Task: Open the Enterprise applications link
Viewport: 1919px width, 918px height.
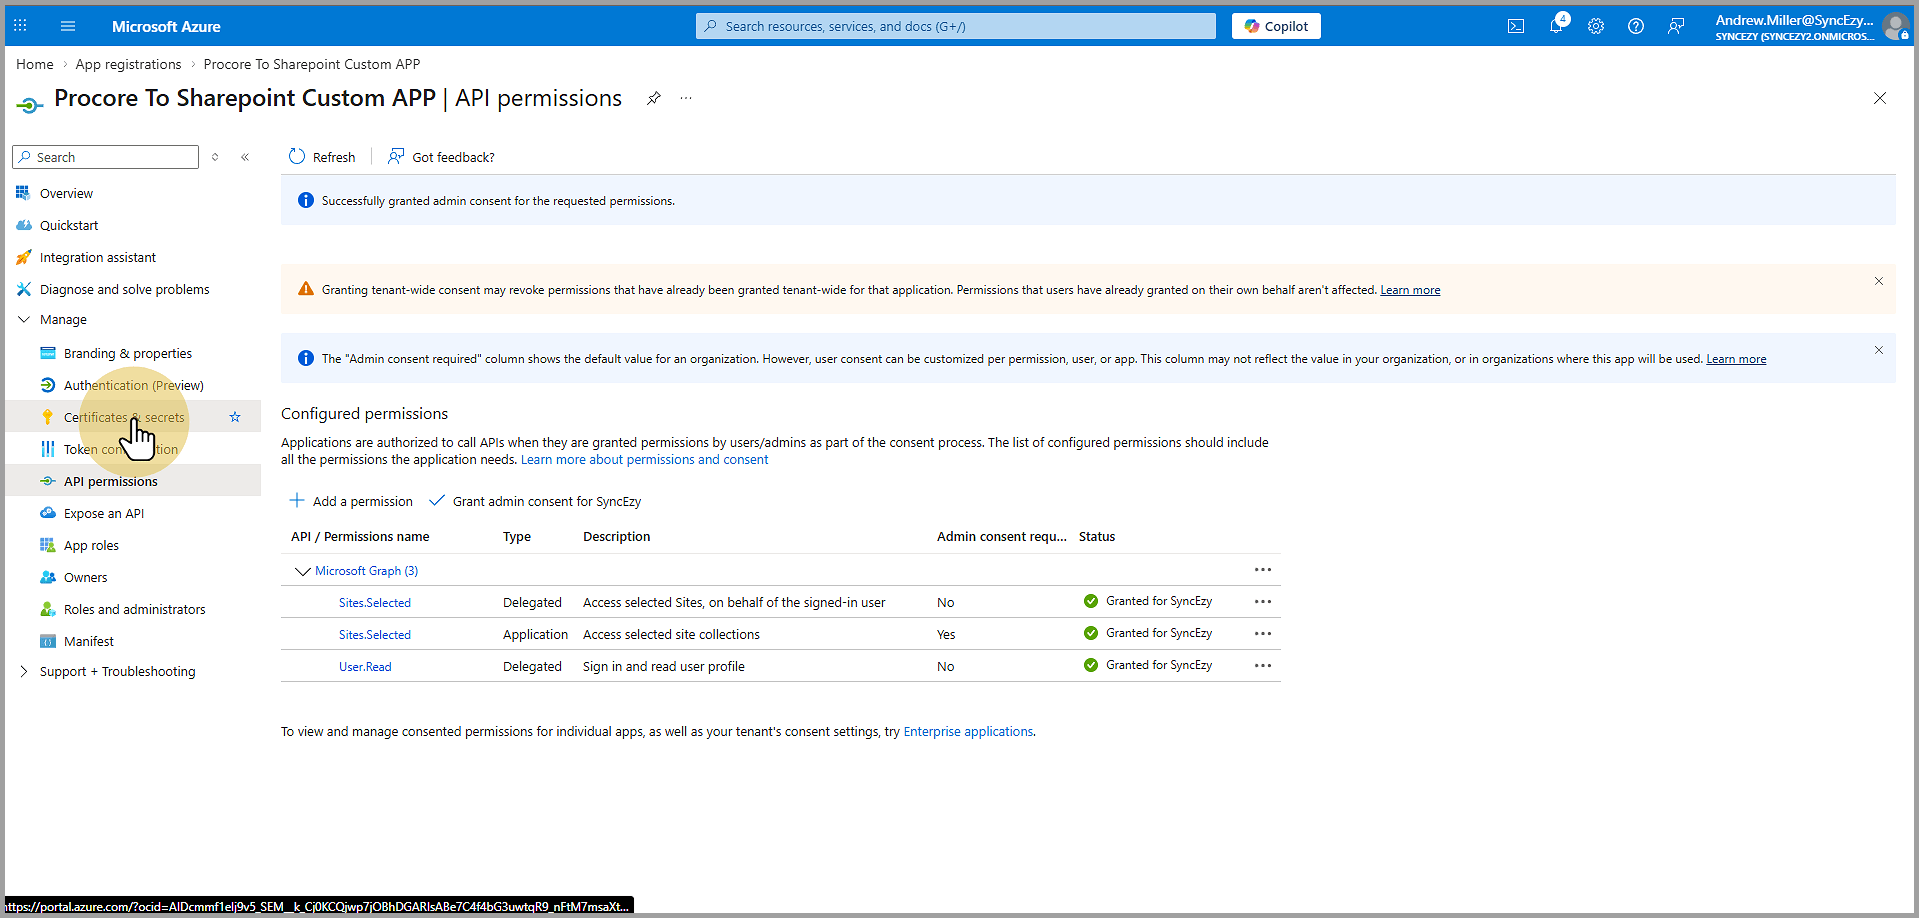Action: tap(968, 732)
